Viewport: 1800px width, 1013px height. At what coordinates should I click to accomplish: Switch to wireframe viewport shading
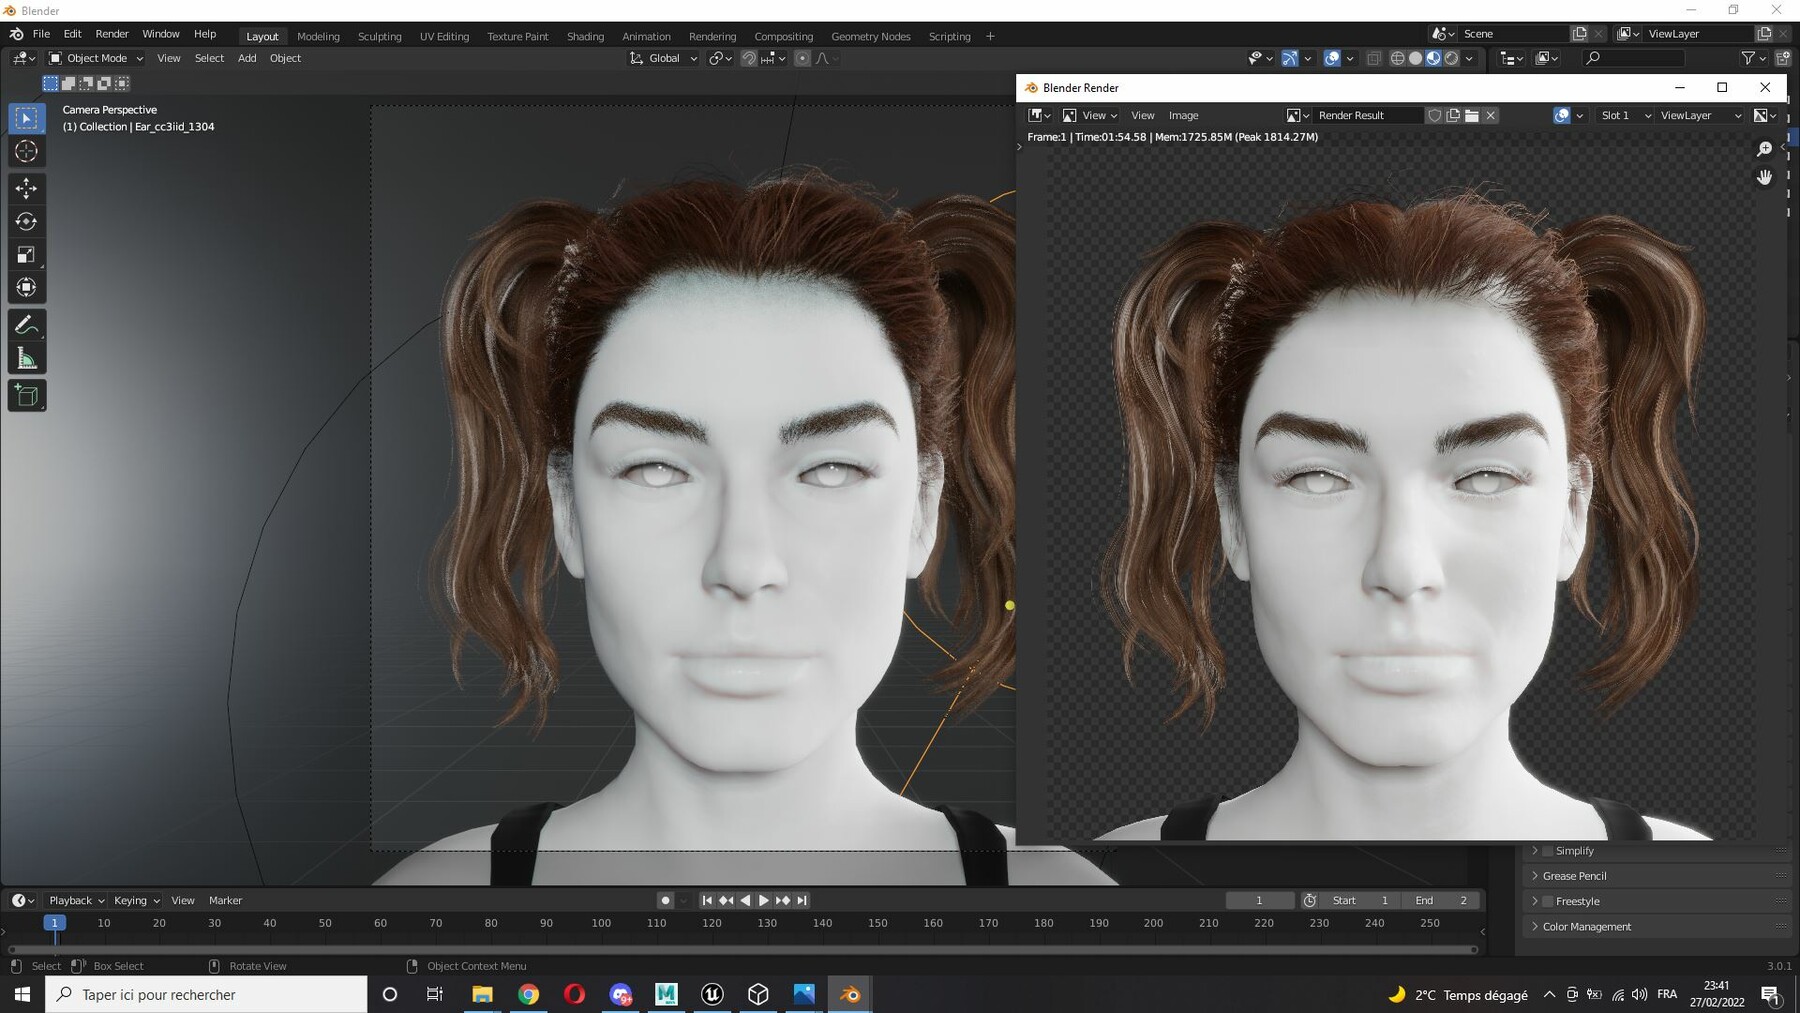[x=1398, y=58]
